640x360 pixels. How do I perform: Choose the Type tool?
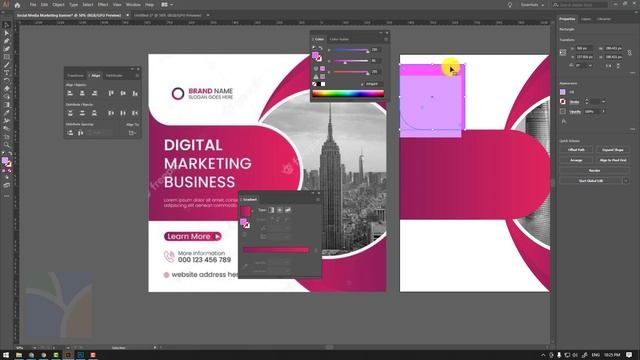7,73
